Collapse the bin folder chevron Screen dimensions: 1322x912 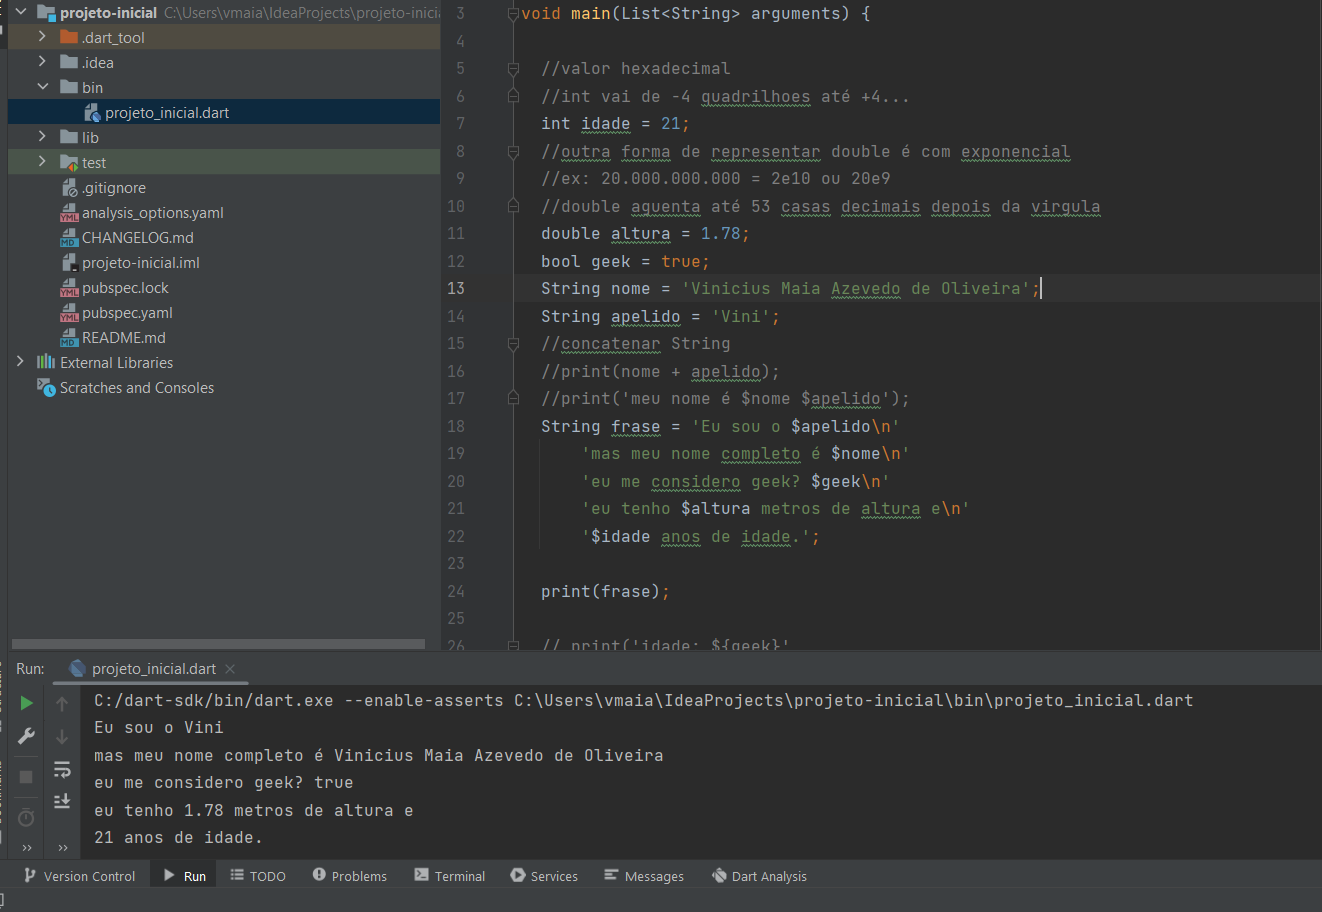[x=42, y=86]
